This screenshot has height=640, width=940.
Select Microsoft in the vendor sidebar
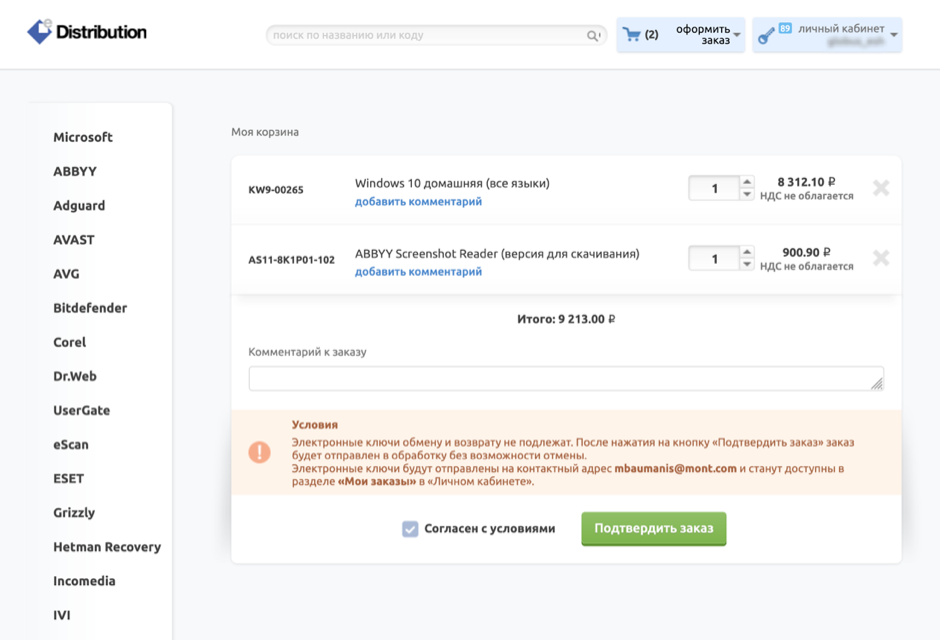click(83, 137)
